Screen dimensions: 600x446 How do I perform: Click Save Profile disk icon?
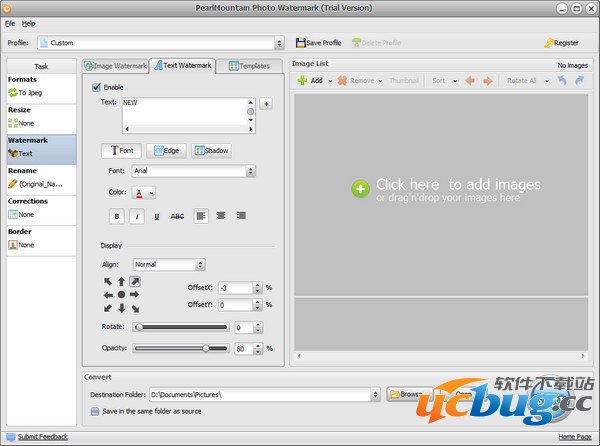click(301, 43)
